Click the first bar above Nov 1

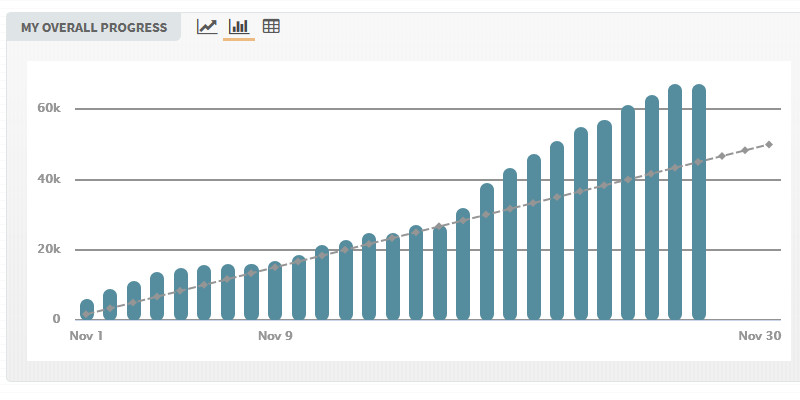[x=87, y=309]
